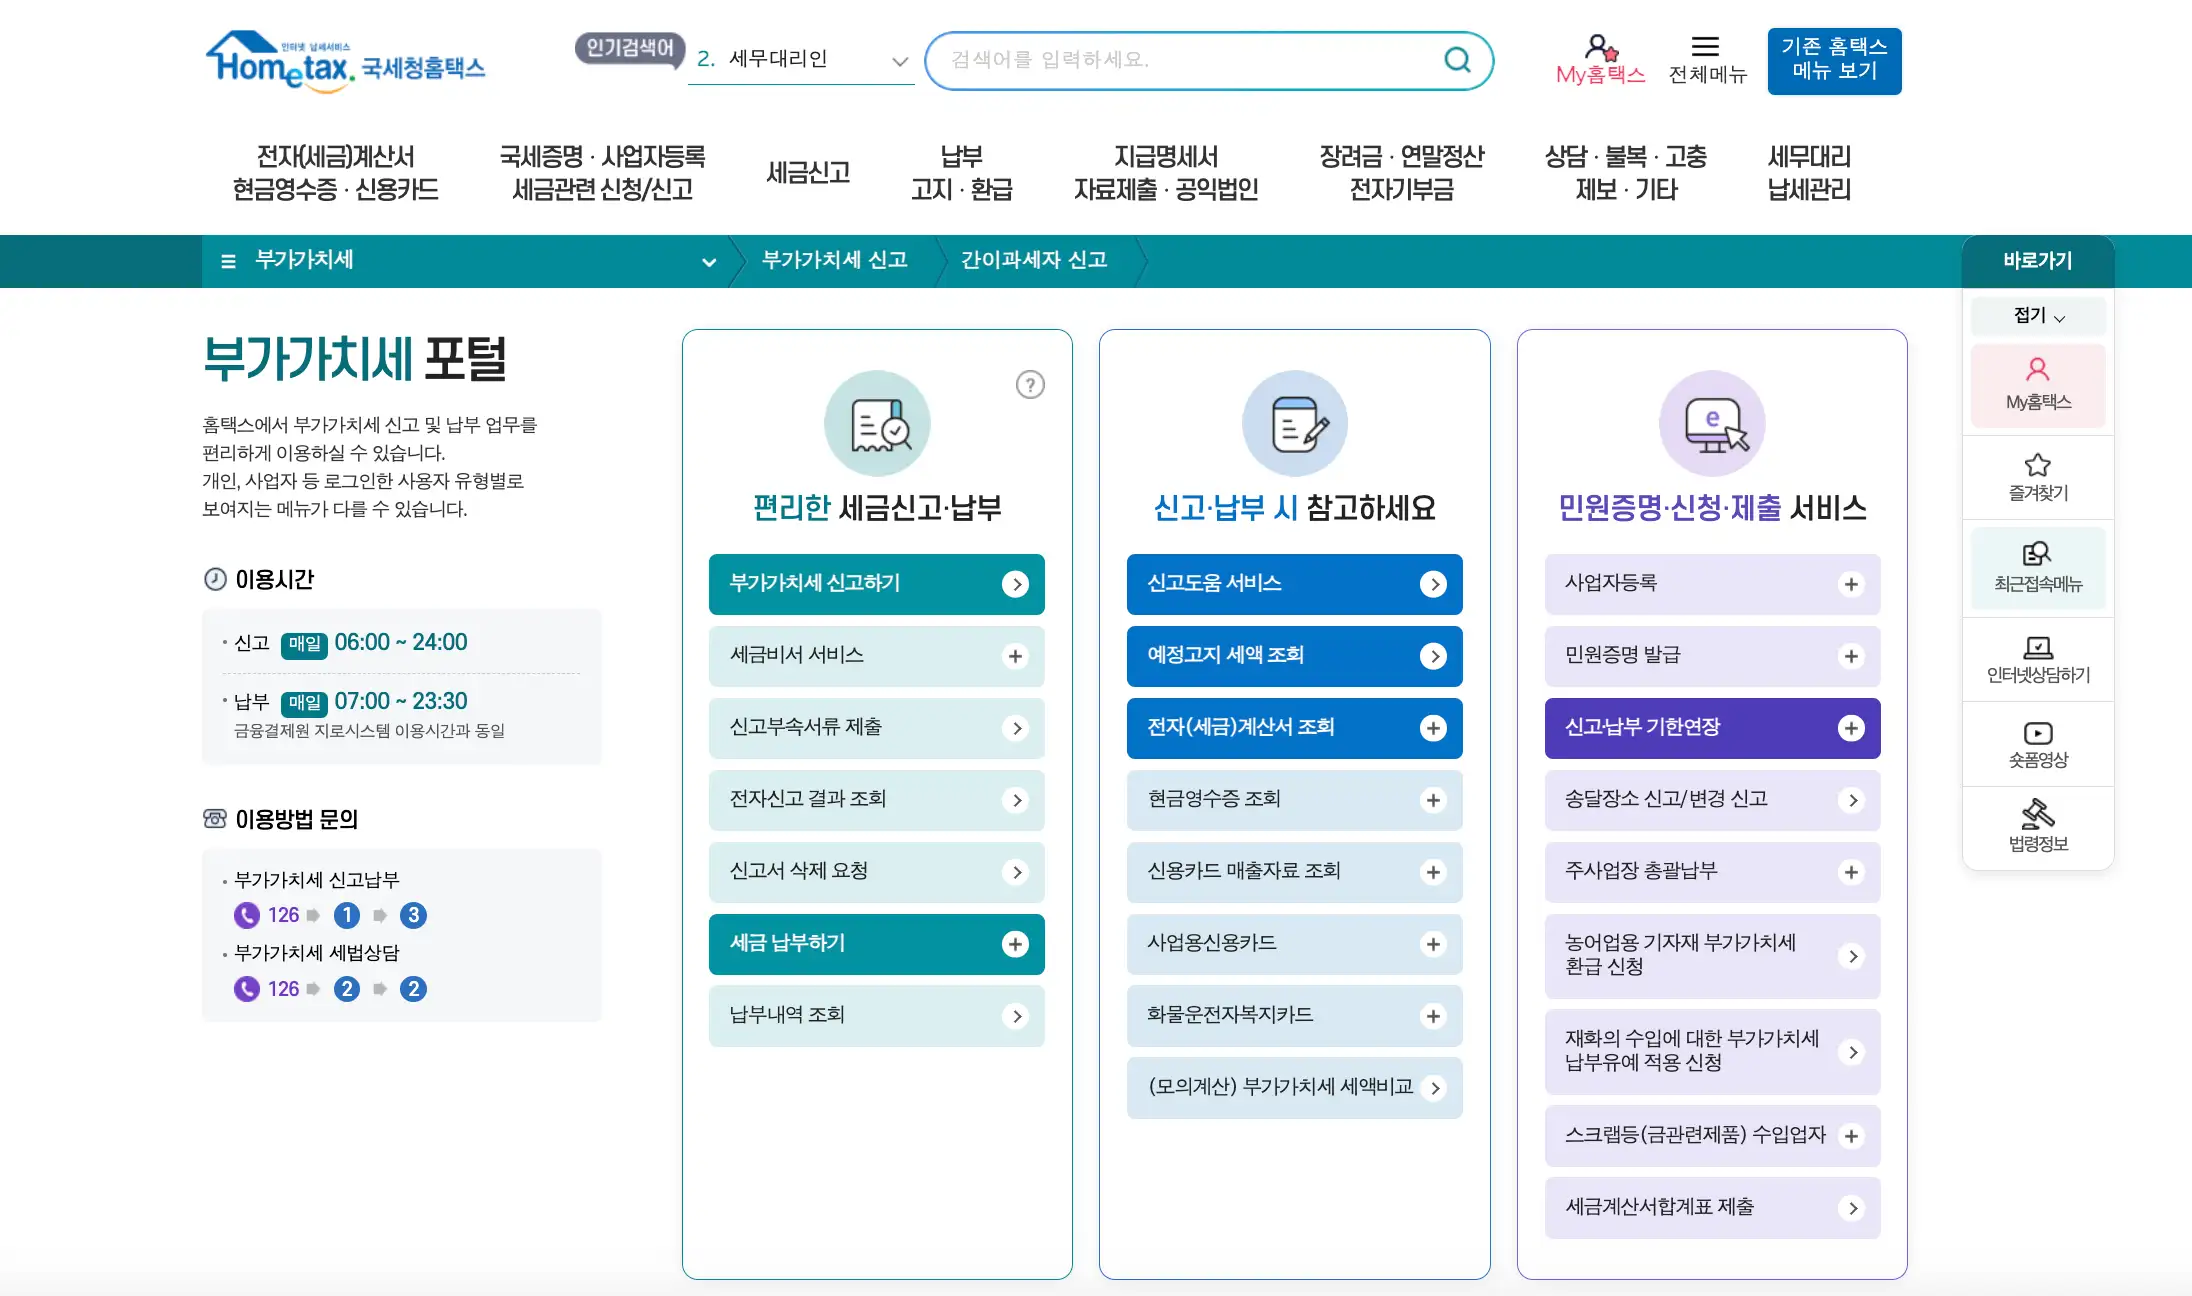The height and width of the screenshot is (1296, 2192).
Task: Open 국세증명·사업자등록 menu
Action: point(602,173)
